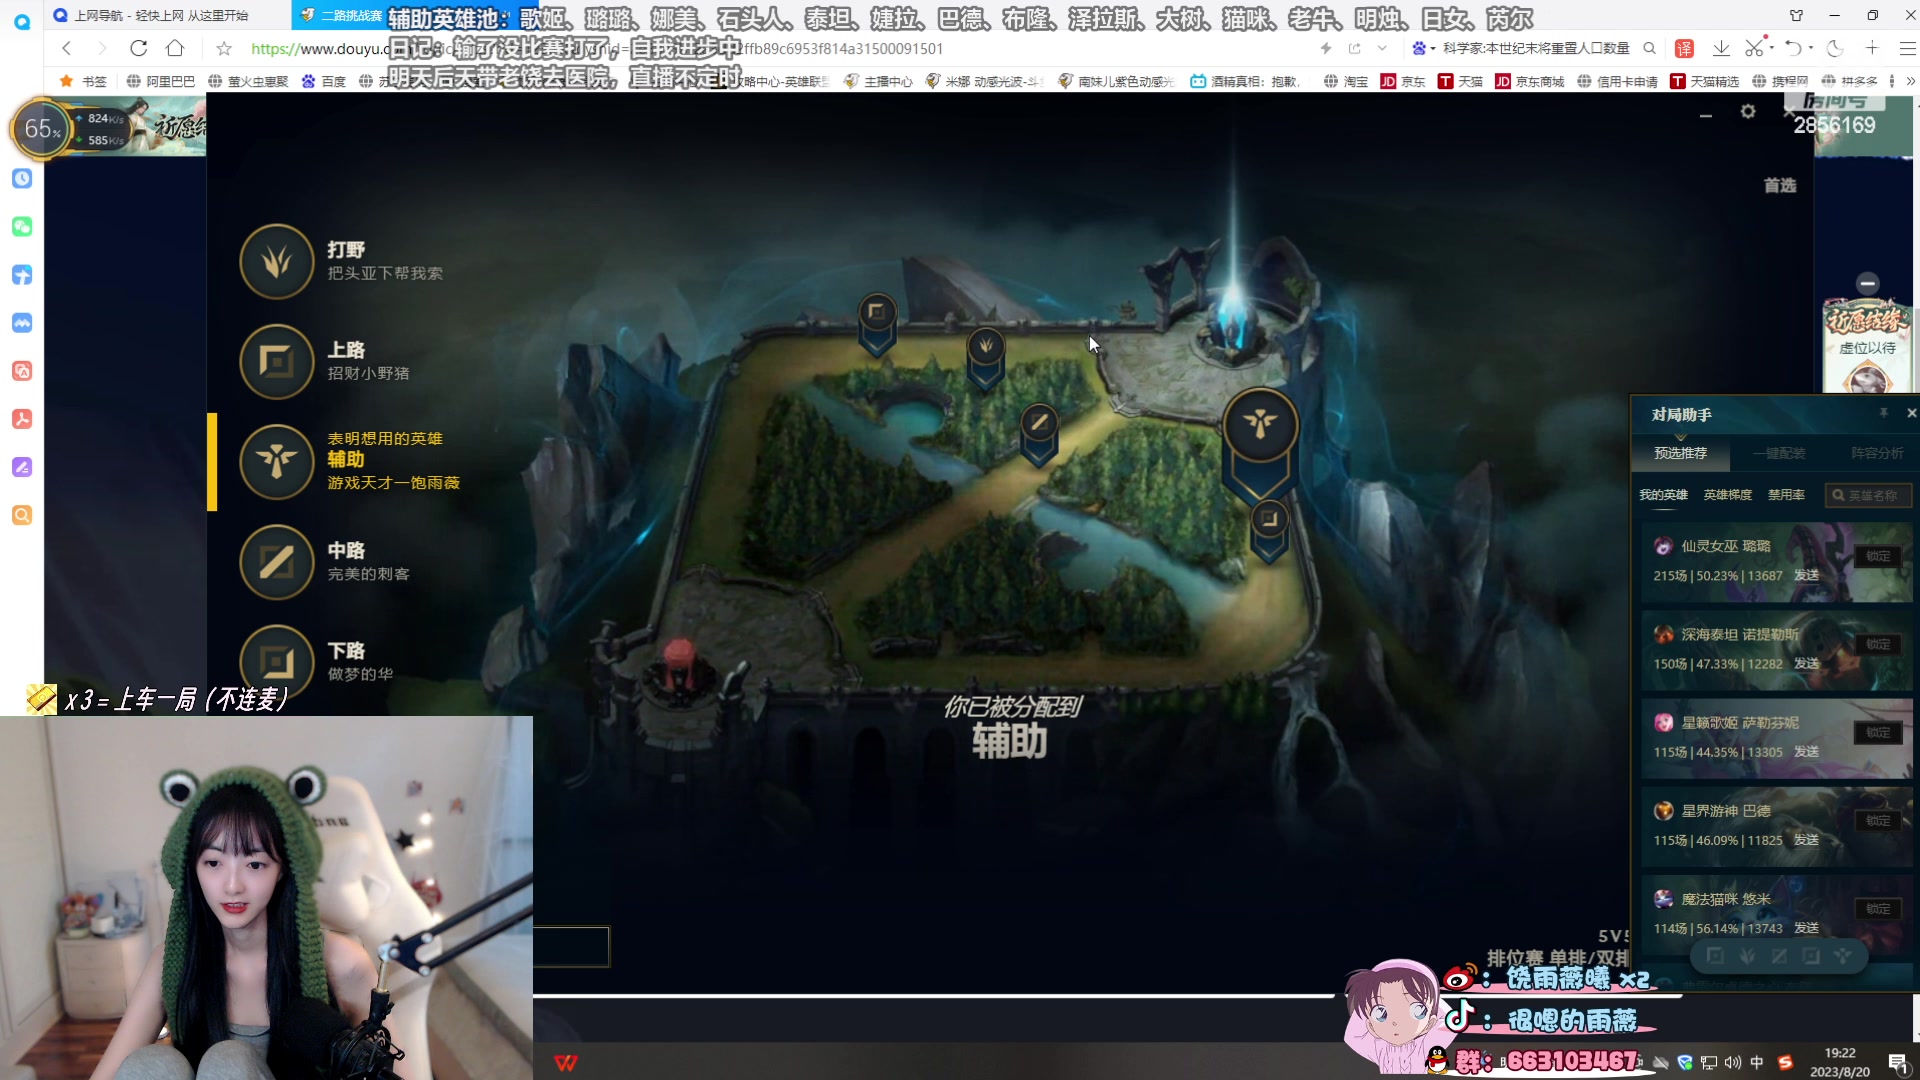
Task: Lock in 星籁歌姬 萨勒芬妮 with 锁定
Action: click(x=1878, y=733)
